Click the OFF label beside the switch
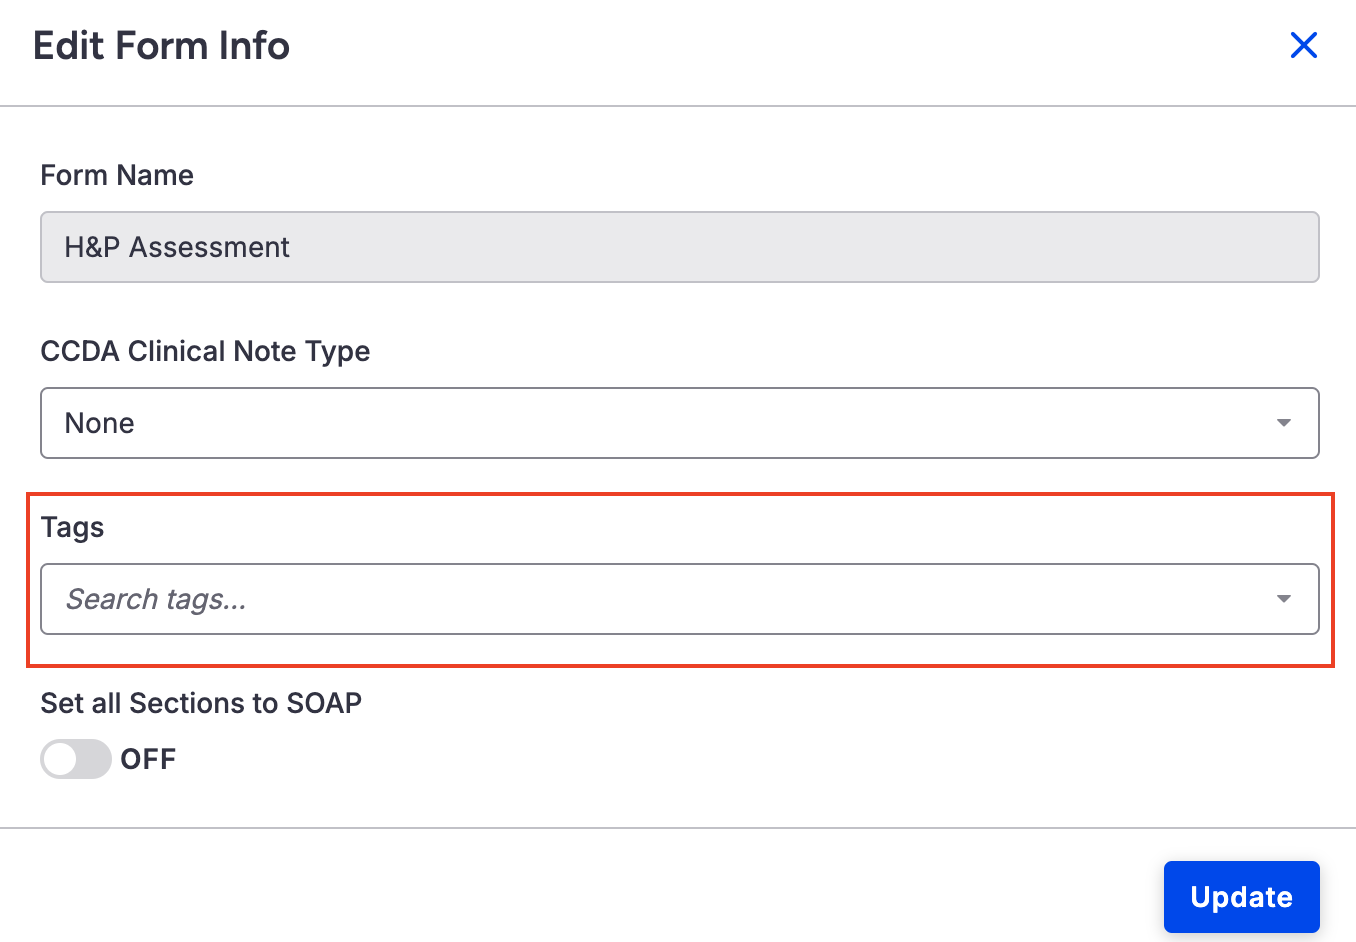 coord(148,759)
